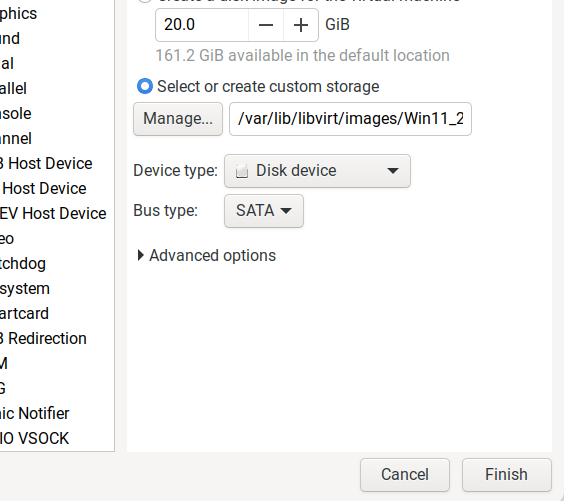The width and height of the screenshot is (564, 501).
Task: Click the Cancel button
Action: click(x=405, y=474)
